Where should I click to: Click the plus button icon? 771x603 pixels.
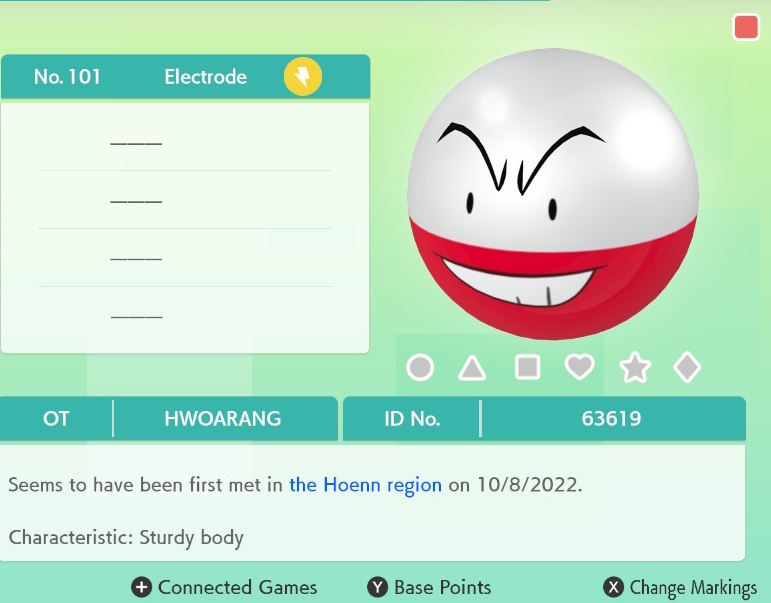coord(141,587)
